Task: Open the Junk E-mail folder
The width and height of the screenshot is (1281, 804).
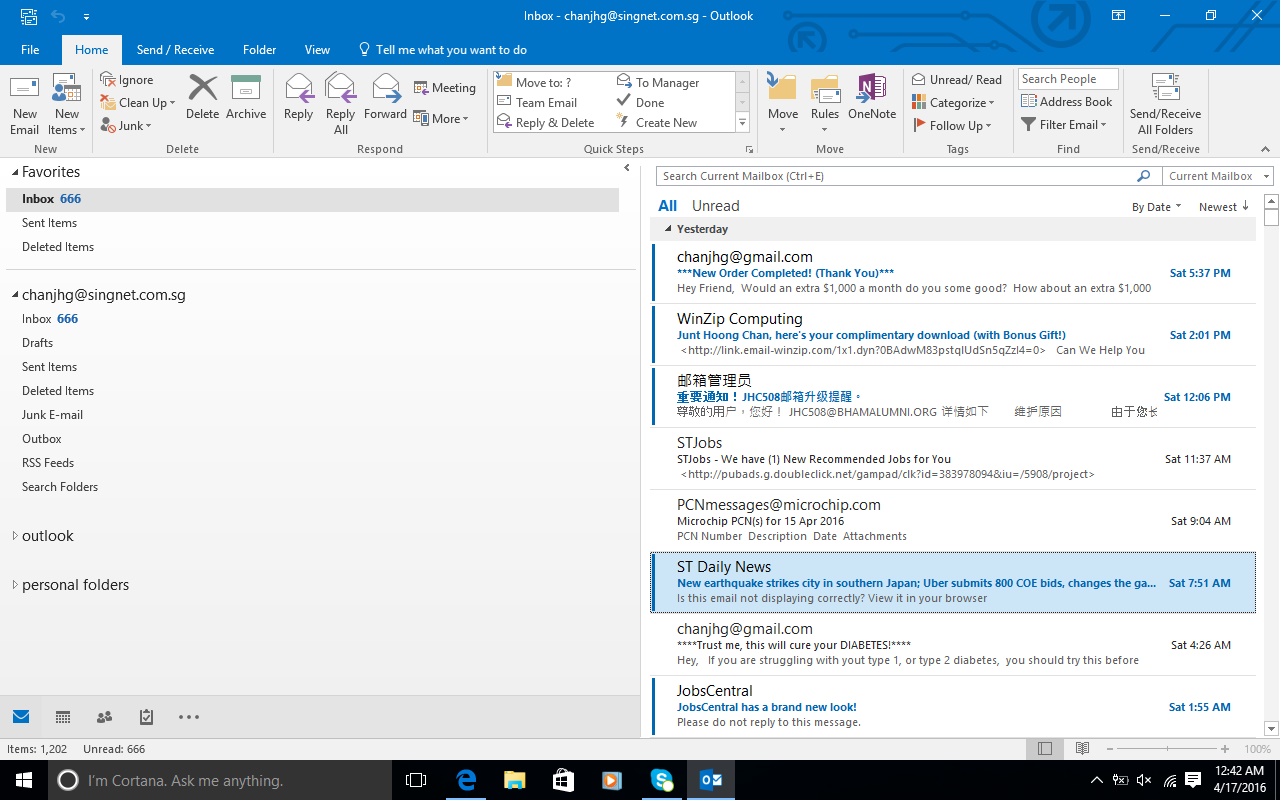Action: pyautogui.click(x=53, y=415)
